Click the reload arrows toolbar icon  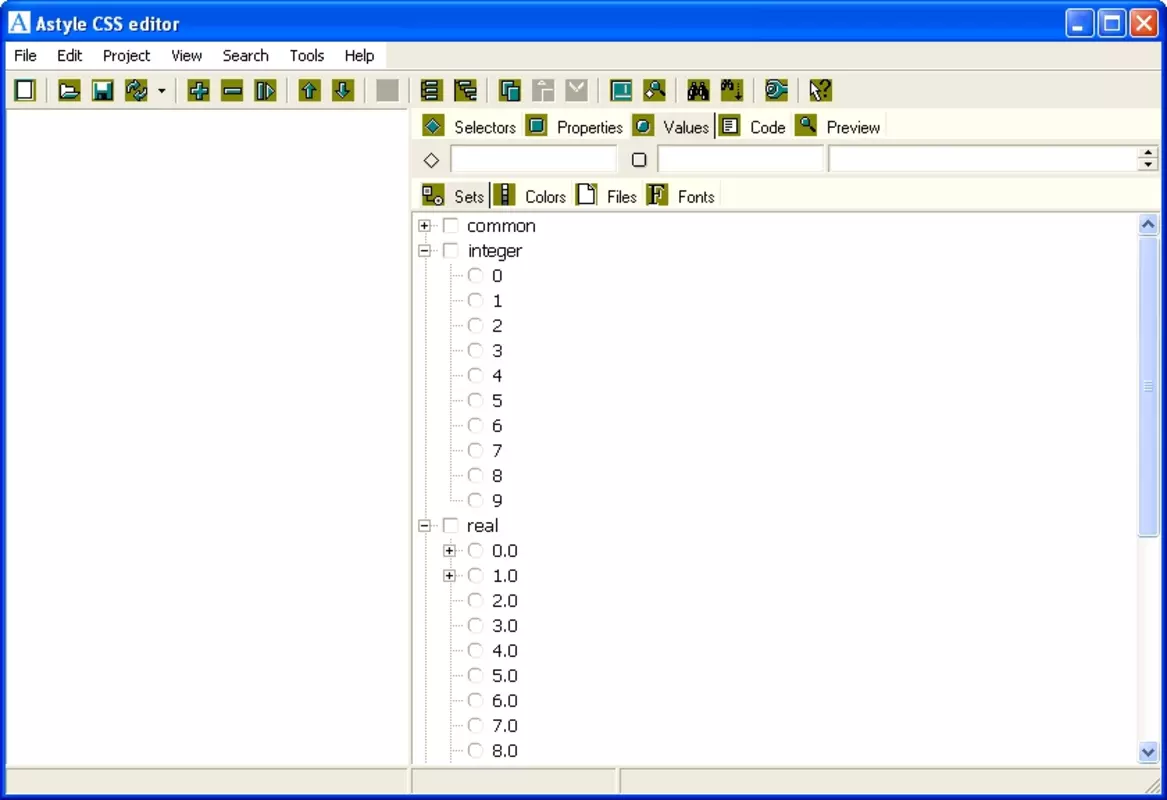point(136,91)
